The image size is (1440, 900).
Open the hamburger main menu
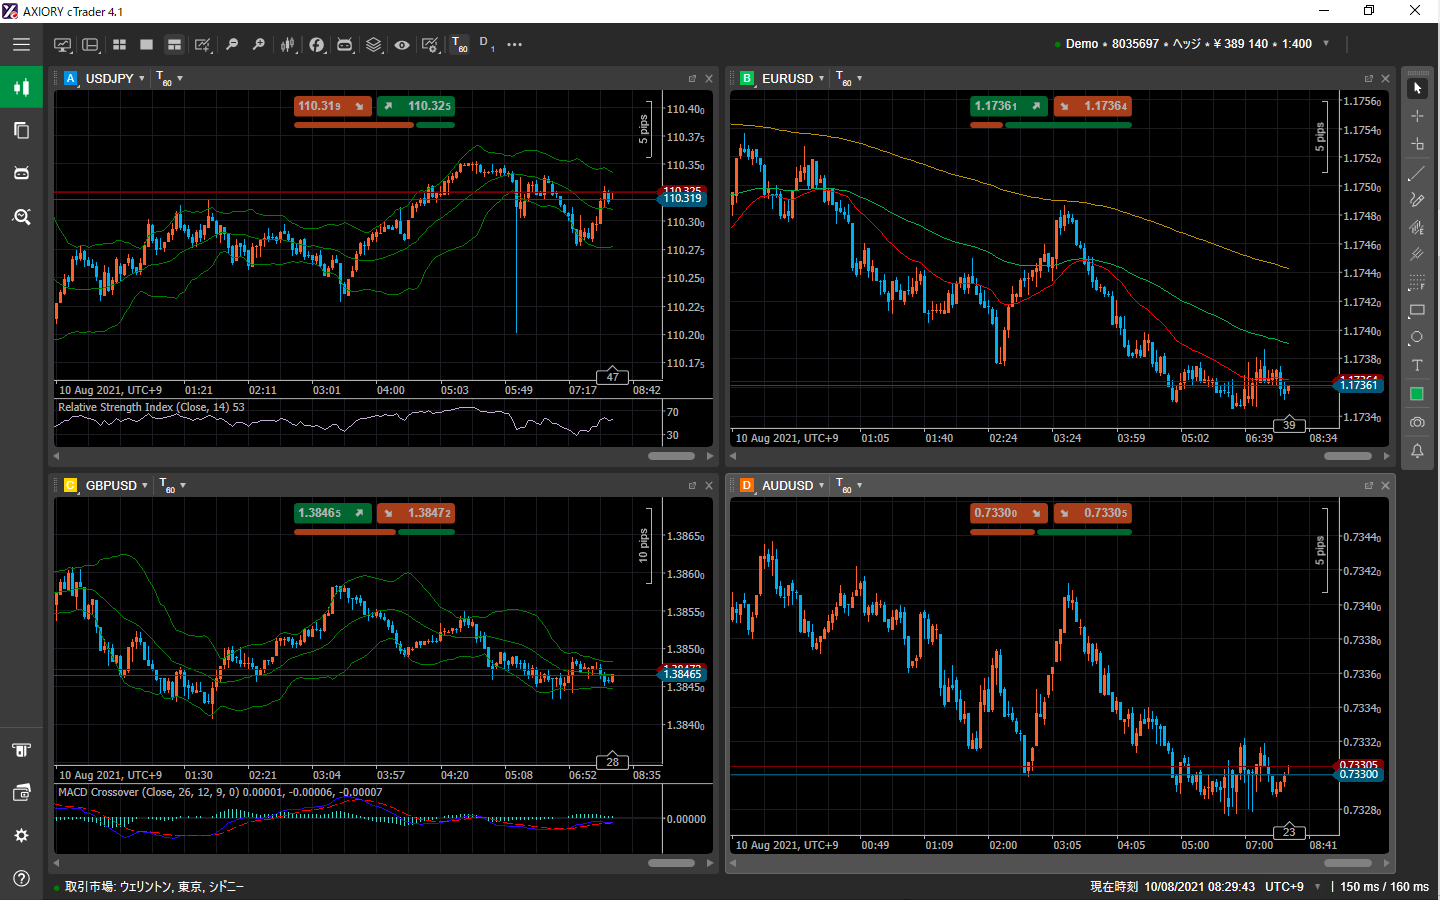pos(21,44)
